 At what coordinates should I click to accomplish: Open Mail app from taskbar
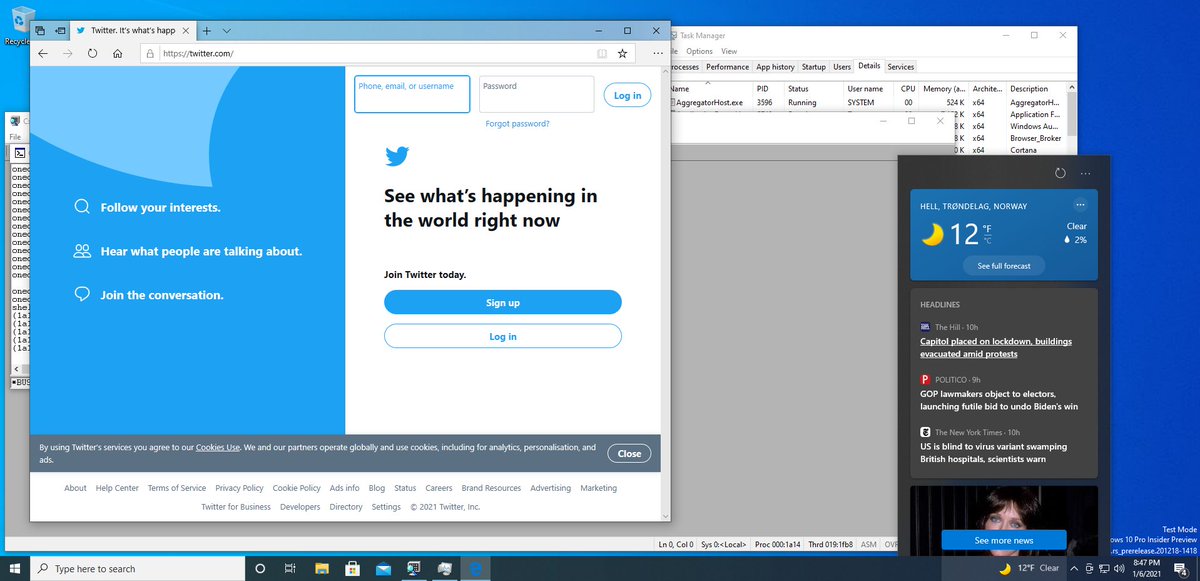[x=382, y=568]
